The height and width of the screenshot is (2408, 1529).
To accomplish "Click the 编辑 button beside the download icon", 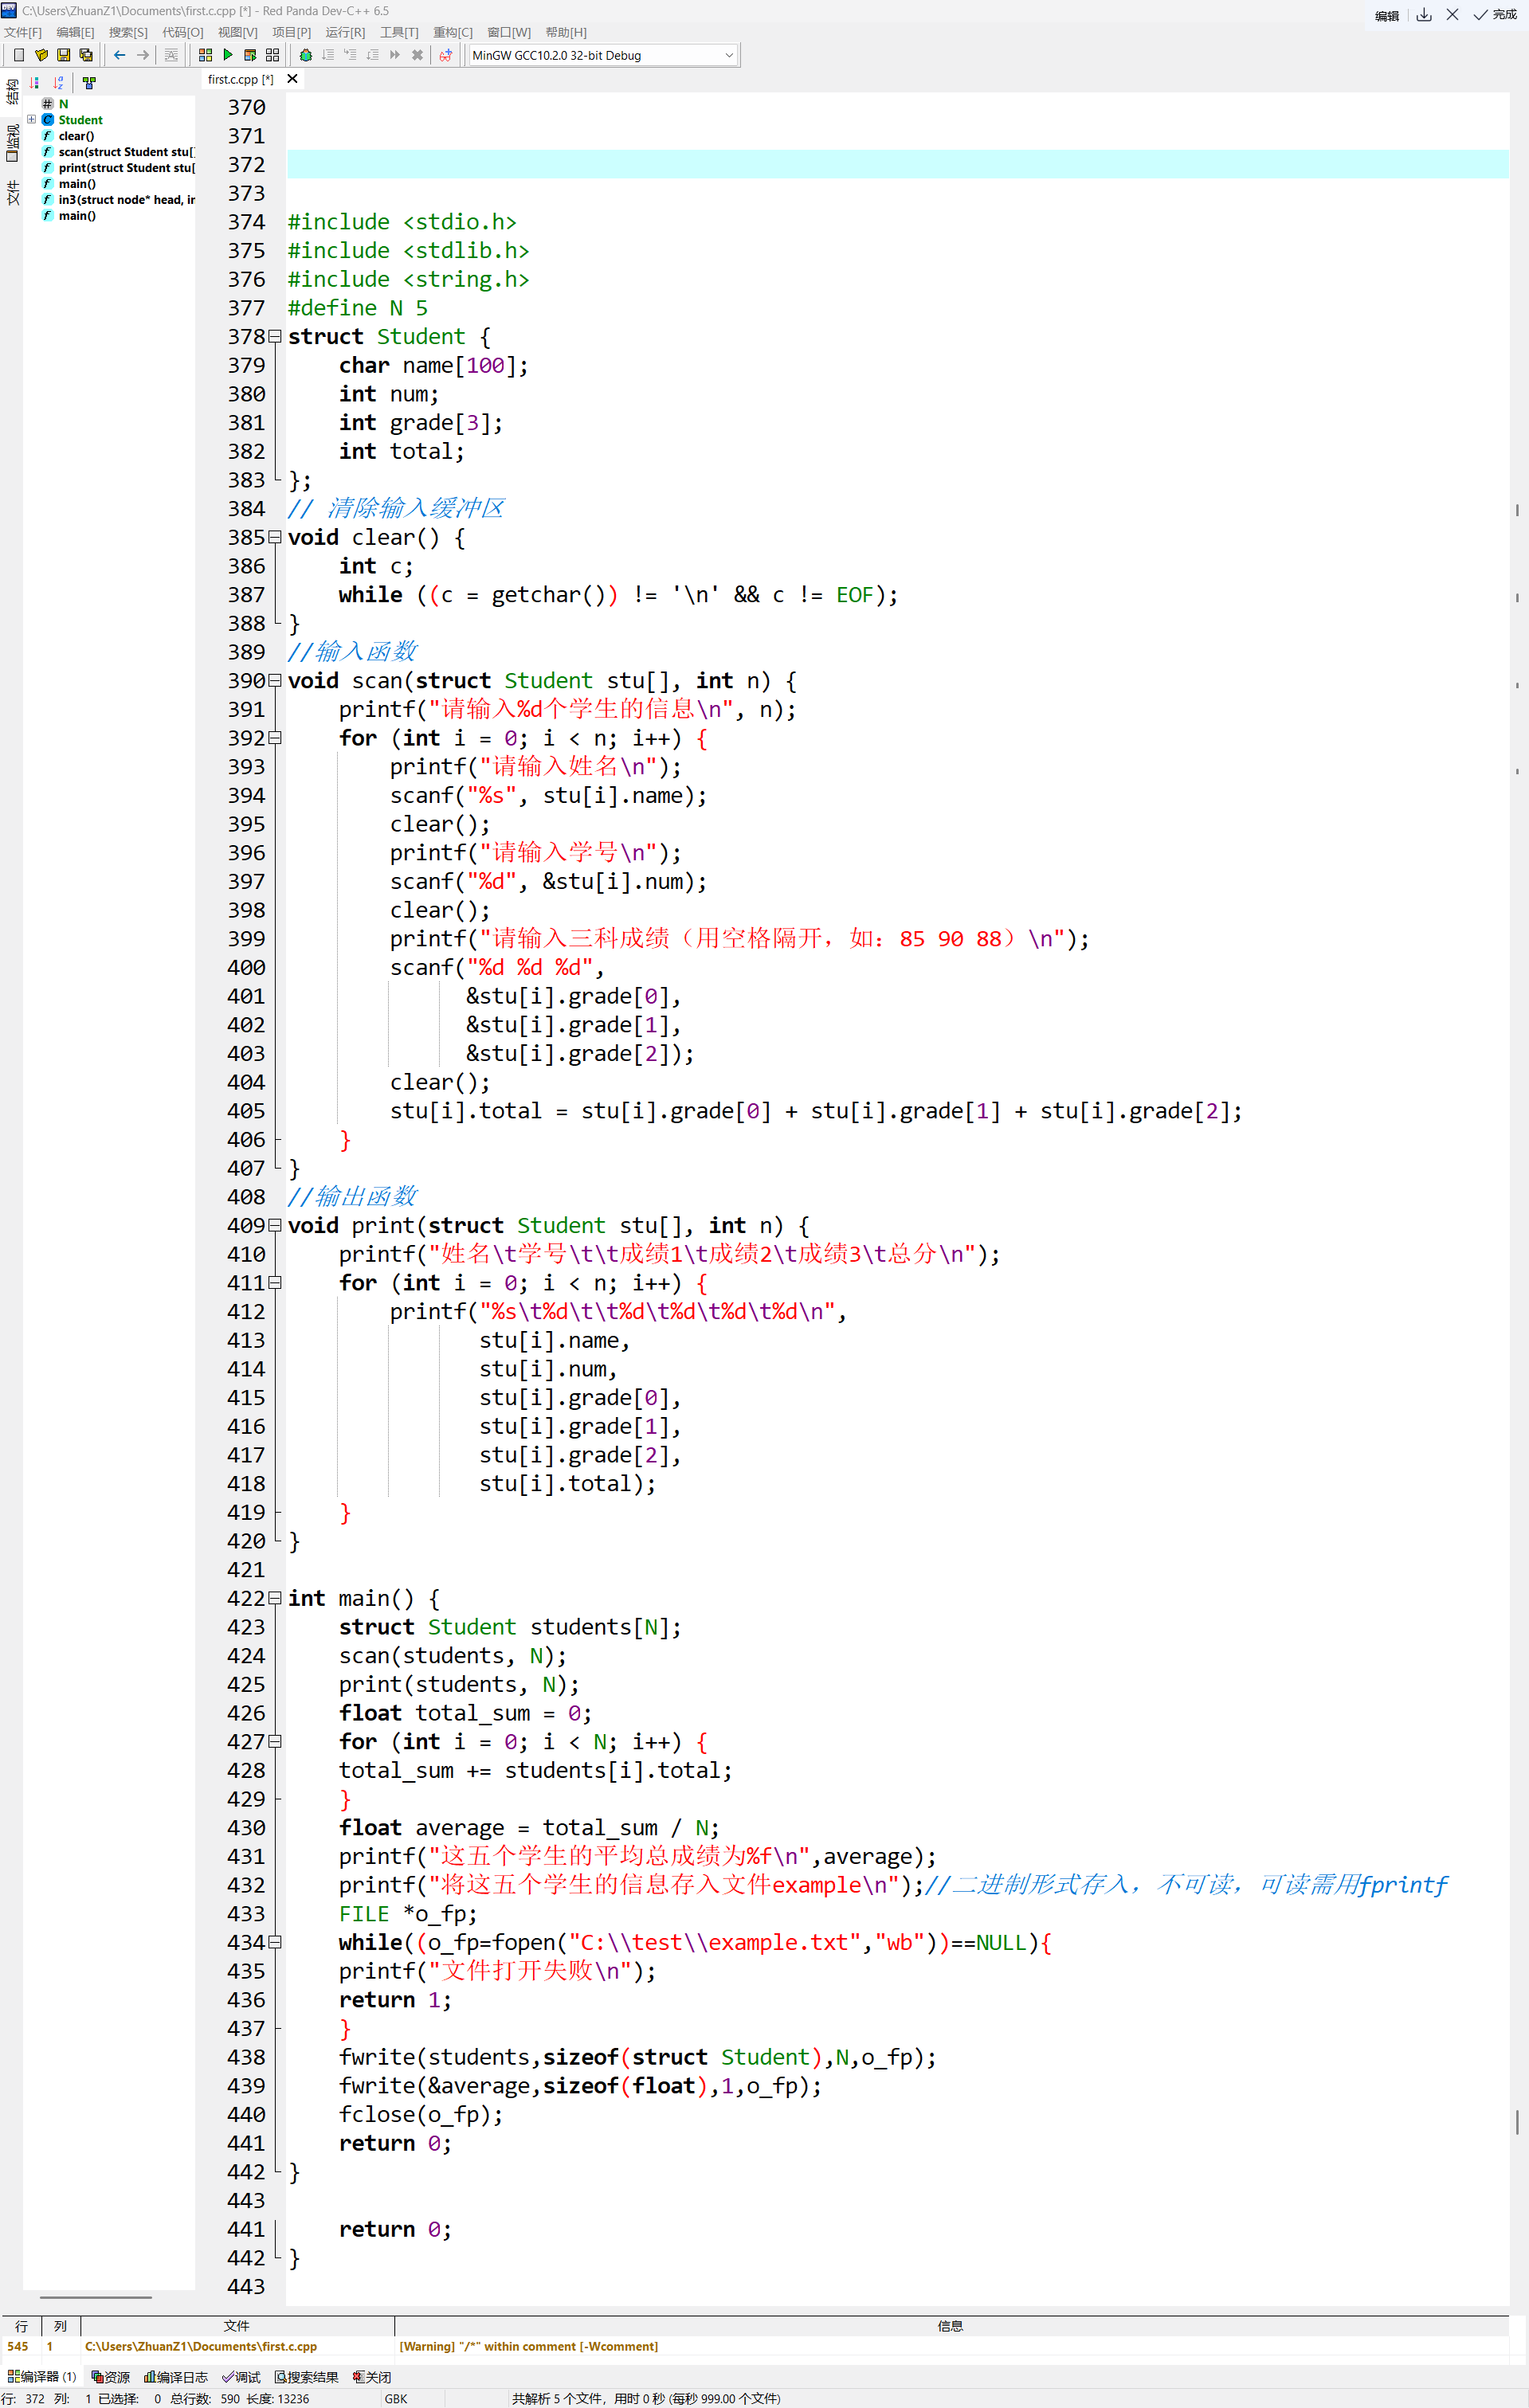I will tap(1387, 16).
